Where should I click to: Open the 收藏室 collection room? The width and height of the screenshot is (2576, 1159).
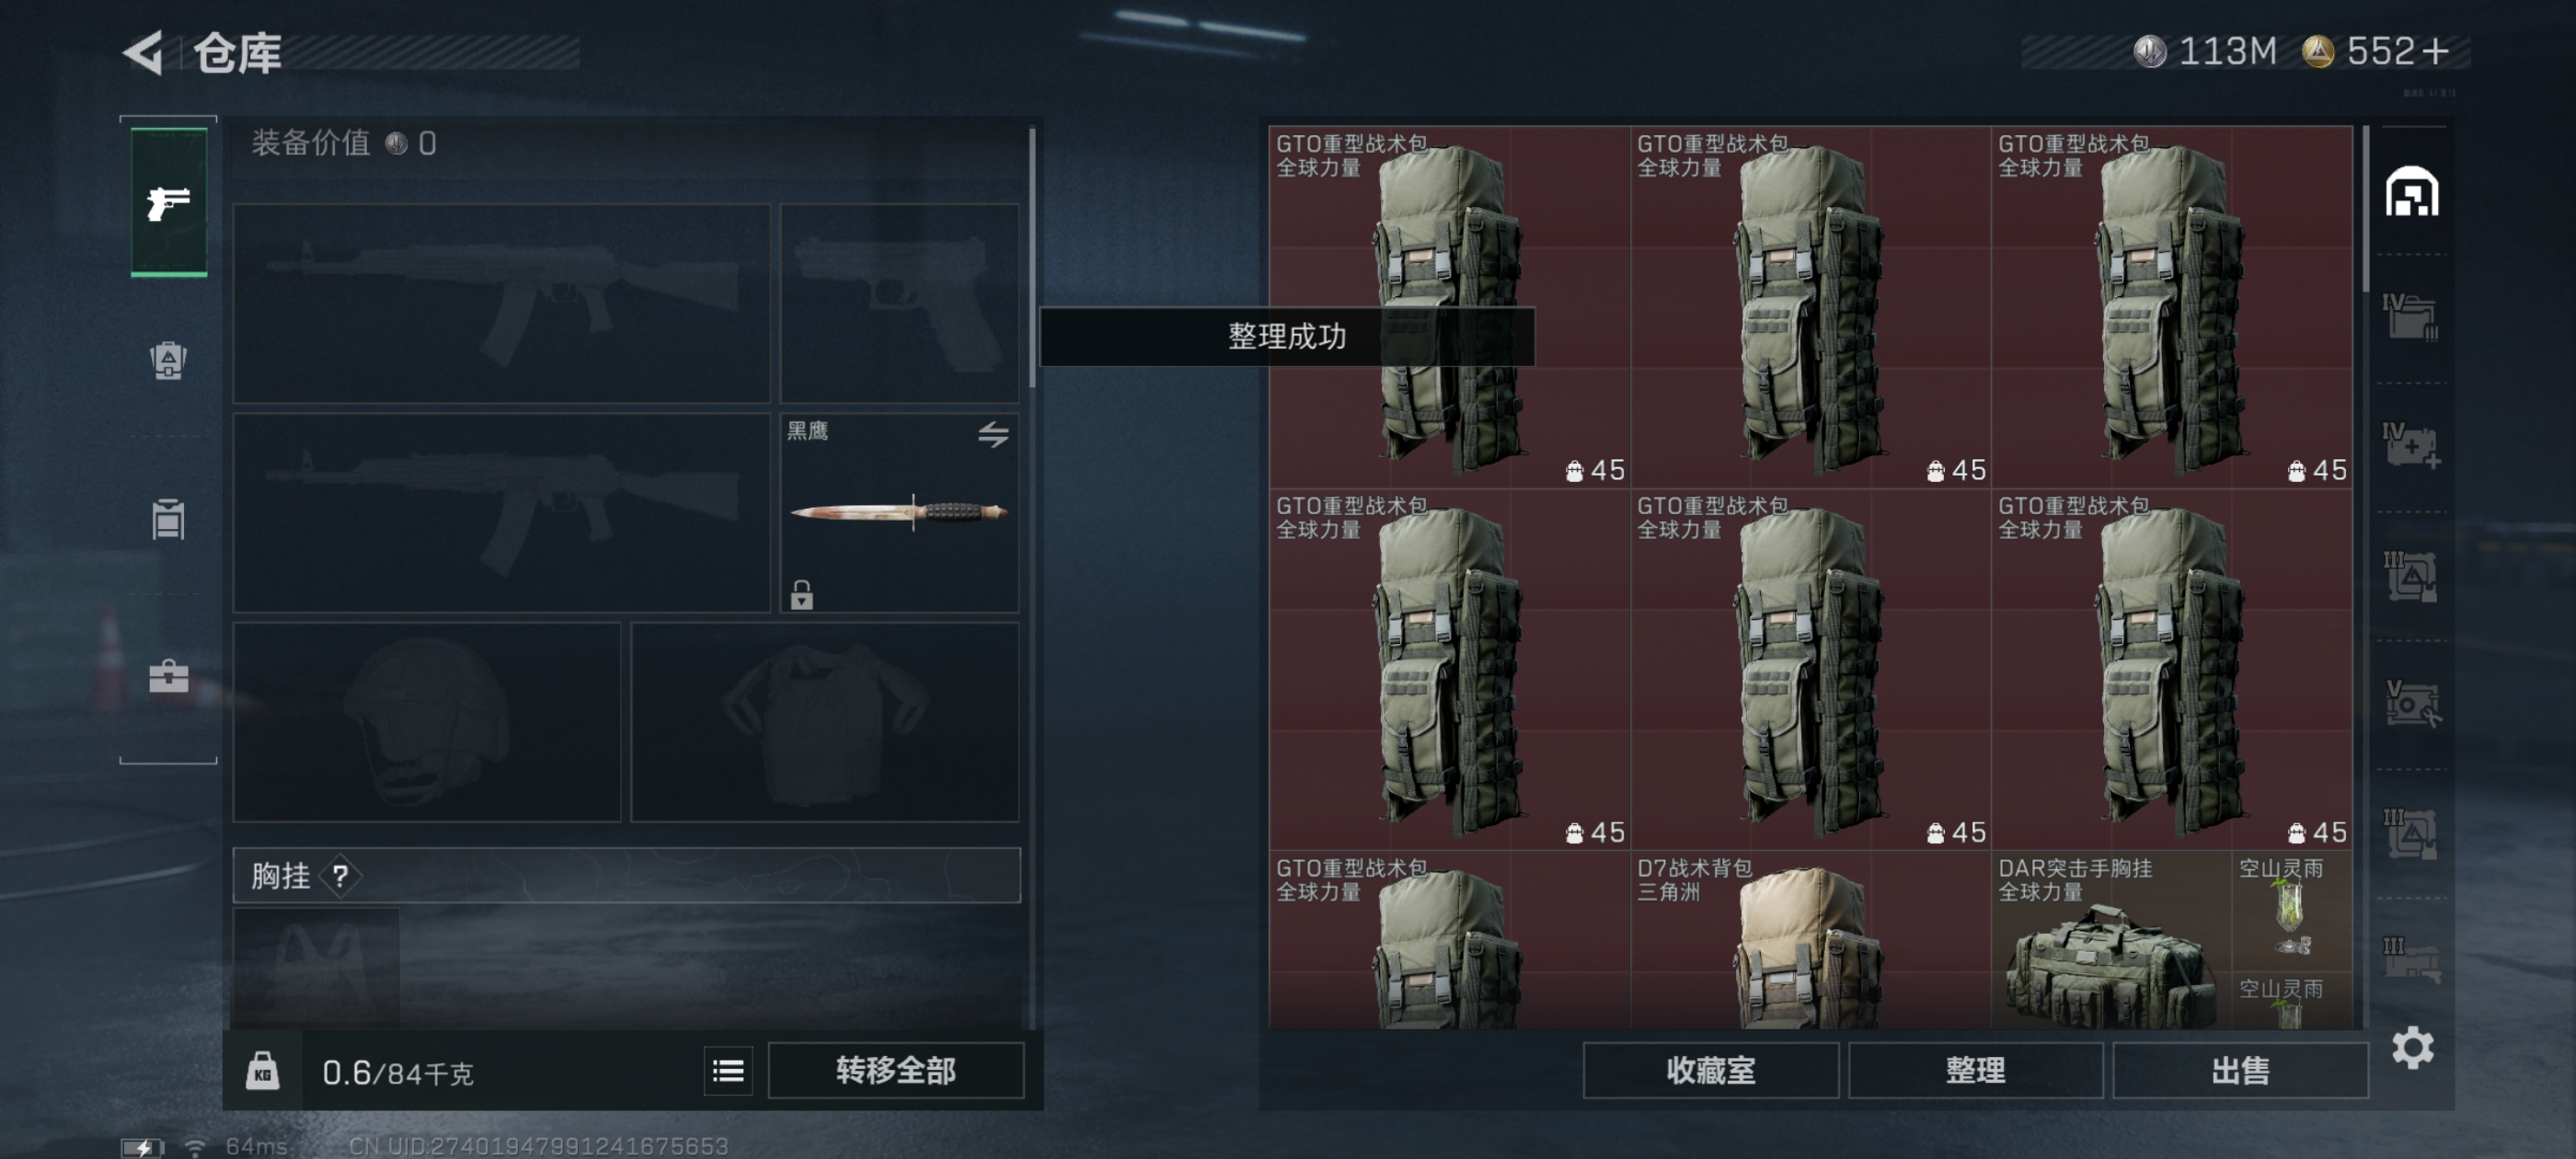(x=1710, y=1071)
